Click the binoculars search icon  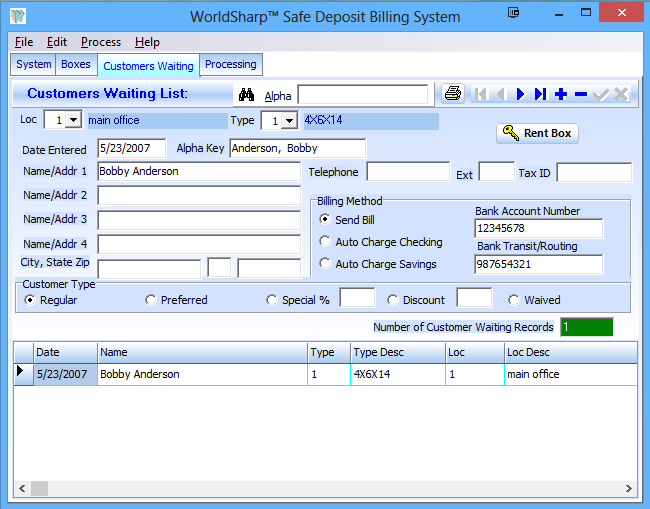tap(246, 94)
